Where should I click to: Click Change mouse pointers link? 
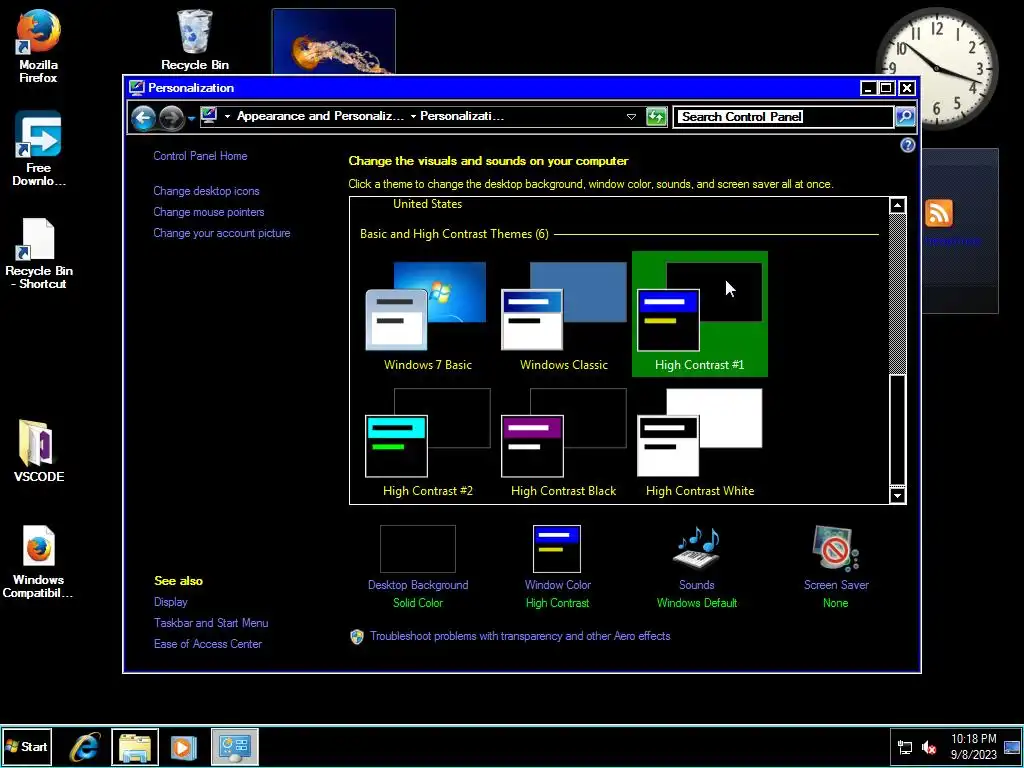[x=208, y=212]
